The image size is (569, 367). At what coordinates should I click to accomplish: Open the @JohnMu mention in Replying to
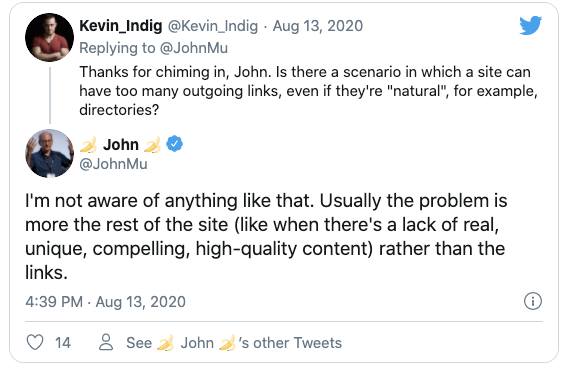tap(193, 48)
